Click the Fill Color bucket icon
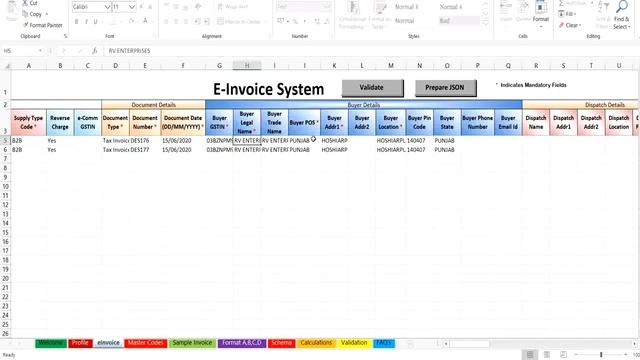The height and width of the screenshot is (360, 640). click(x=131, y=21)
